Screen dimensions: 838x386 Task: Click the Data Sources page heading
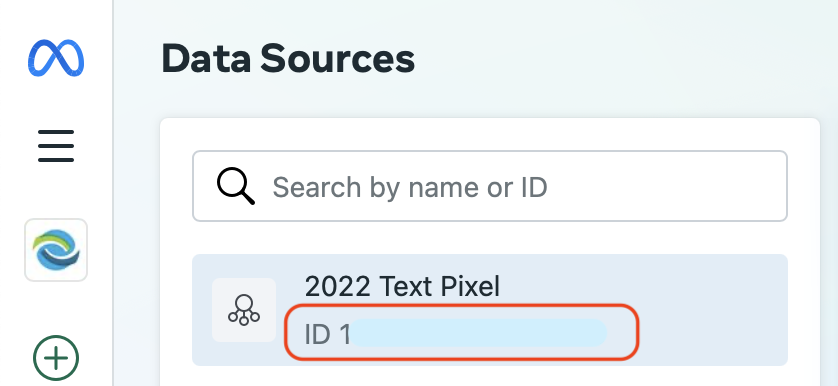288,59
